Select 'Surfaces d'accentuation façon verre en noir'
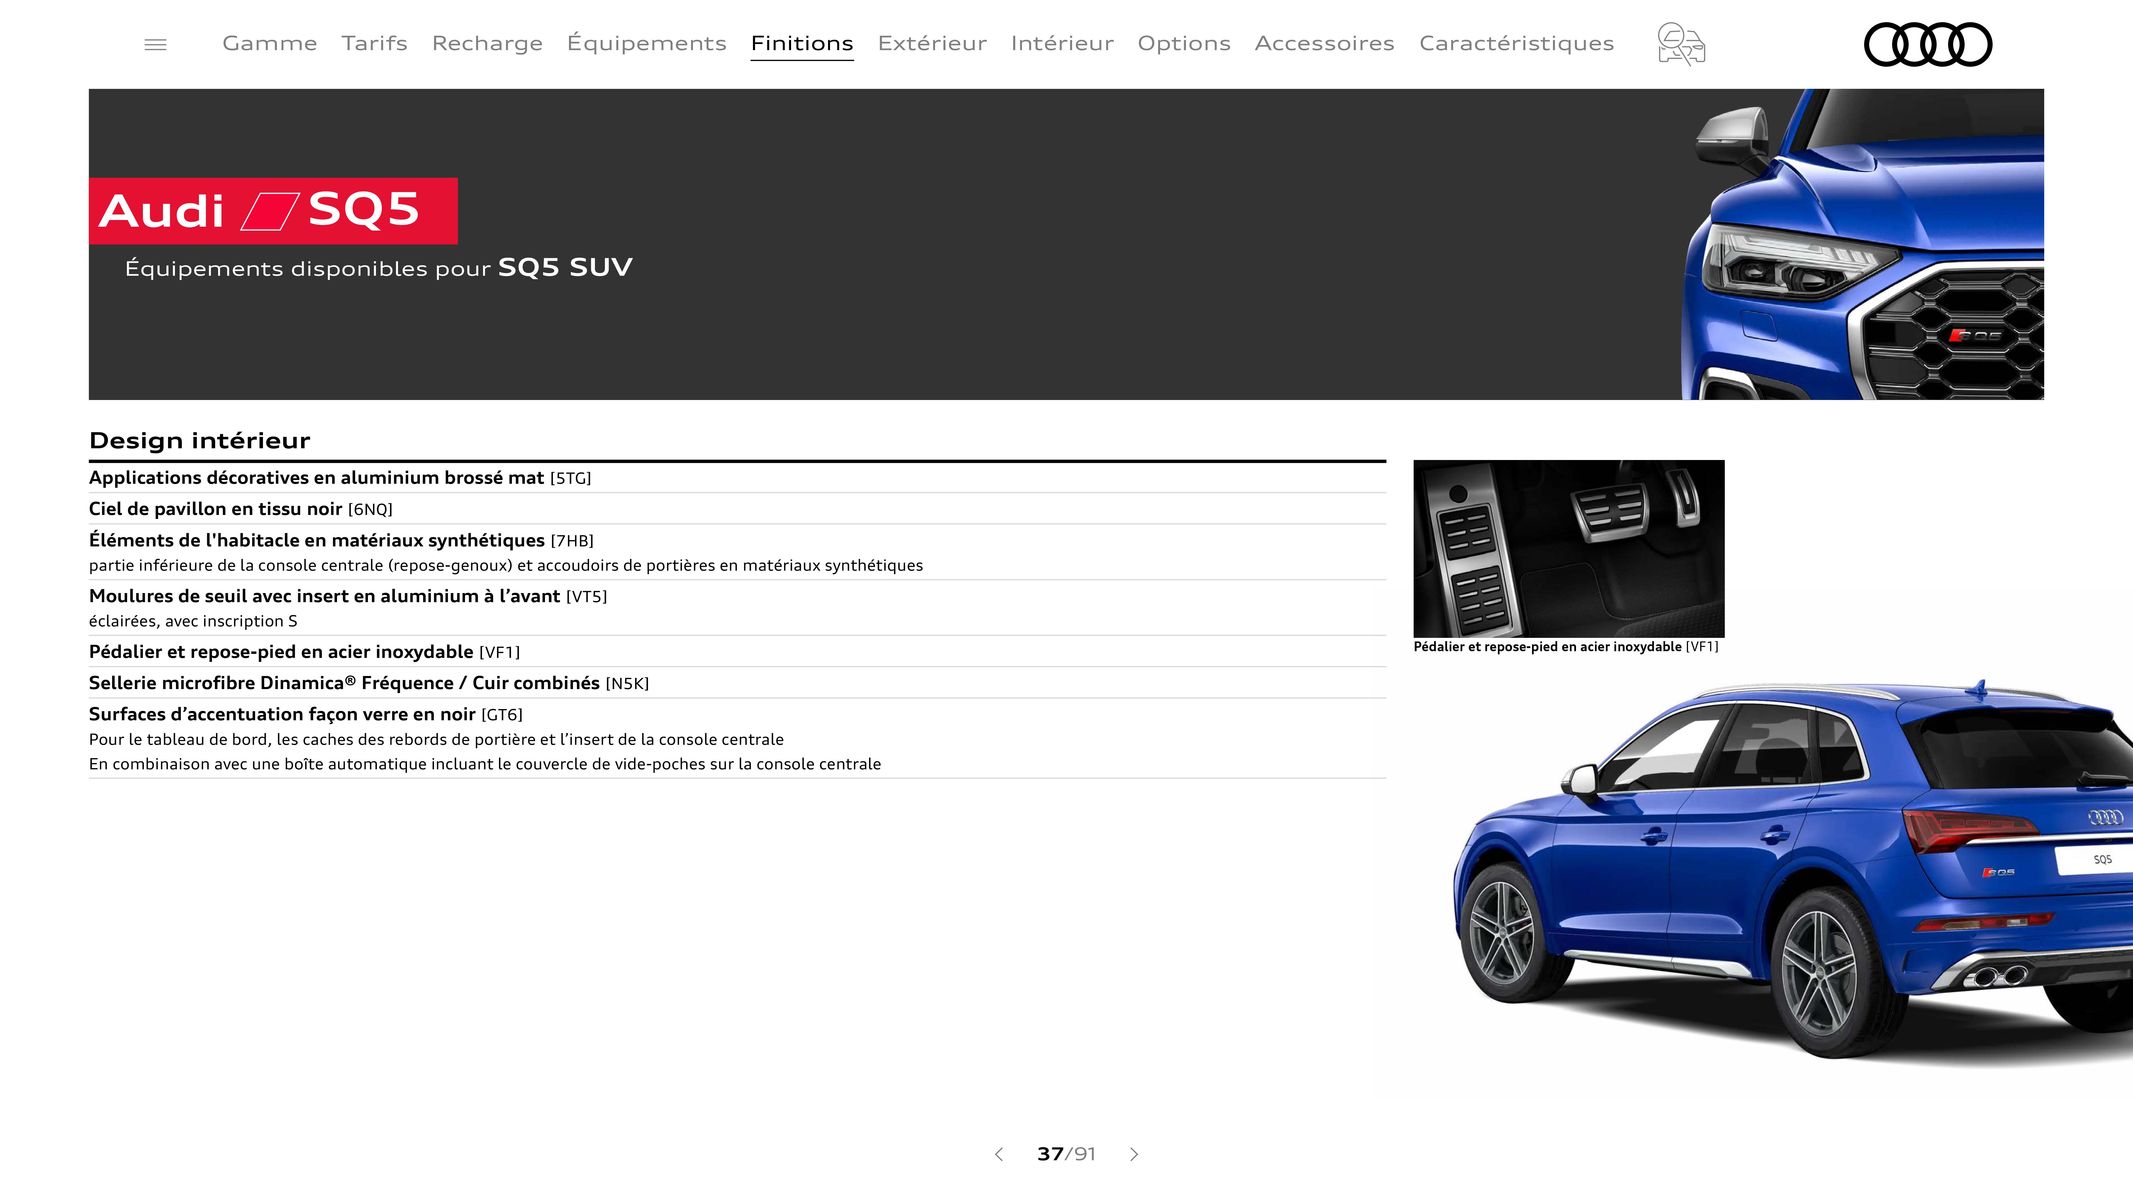2133x1200 pixels. pyautogui.click(x=737, y=739)
